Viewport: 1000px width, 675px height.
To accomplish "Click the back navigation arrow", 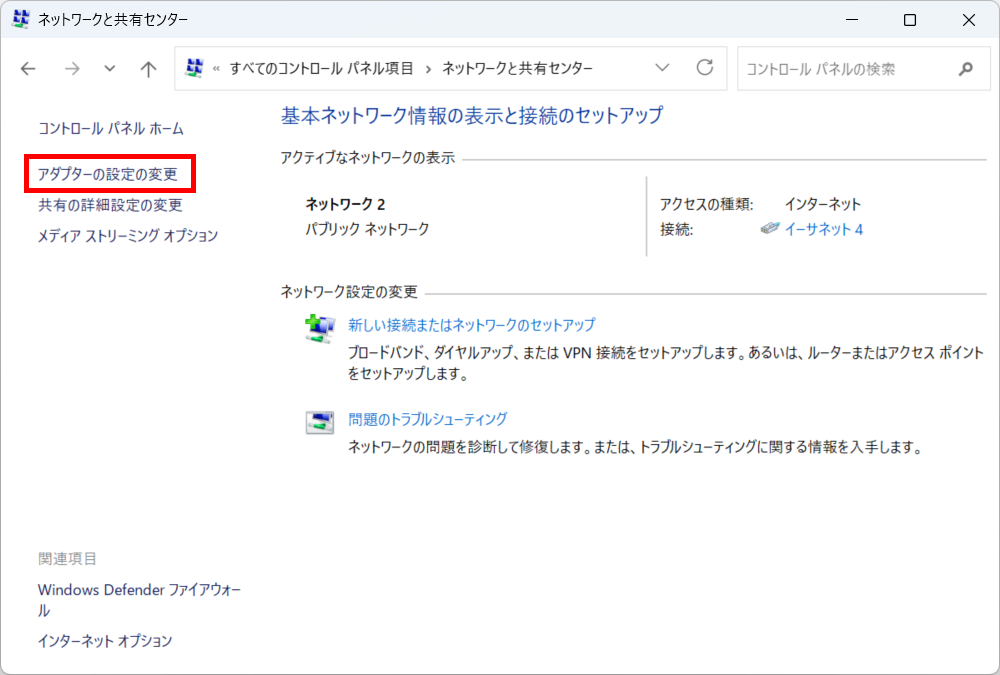I will (x=28, y=68).
